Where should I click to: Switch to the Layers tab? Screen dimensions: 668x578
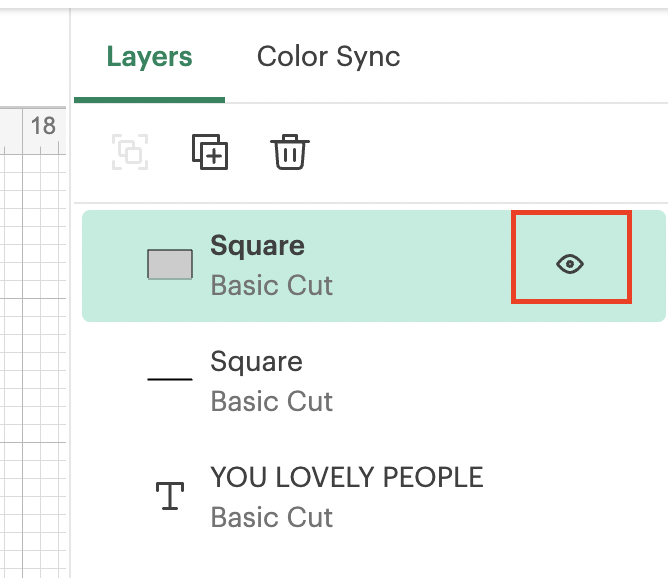(149, 57)
